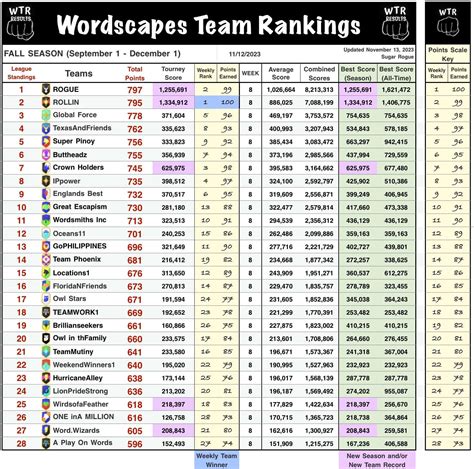The height and width of the screenshot is (469, 474).
Task: Click the TeamMutiny team badge icon
Action: coord(46,352)
